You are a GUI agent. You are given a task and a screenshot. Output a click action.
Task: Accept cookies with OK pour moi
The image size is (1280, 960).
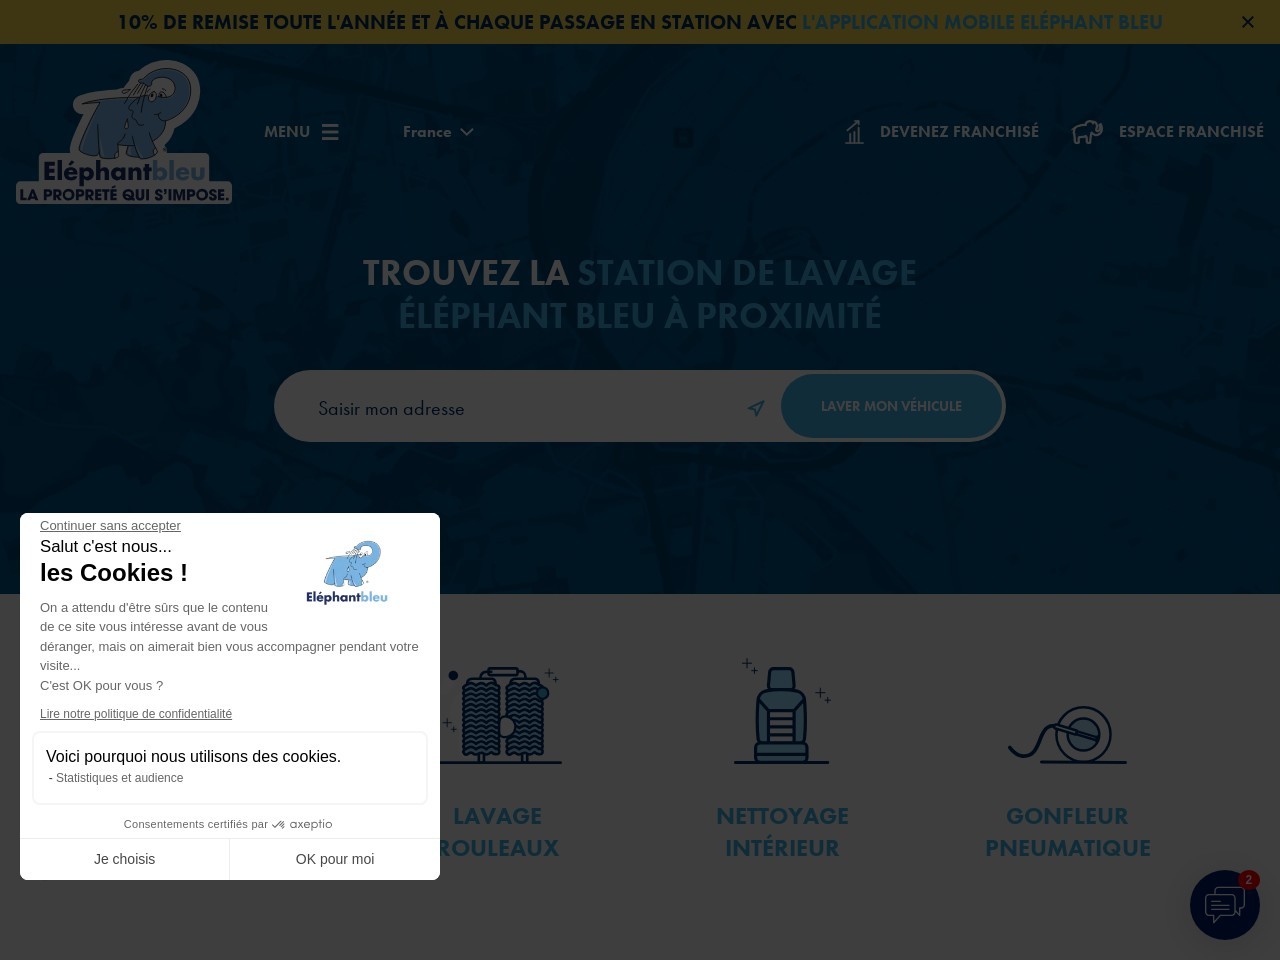coord(335,859)
